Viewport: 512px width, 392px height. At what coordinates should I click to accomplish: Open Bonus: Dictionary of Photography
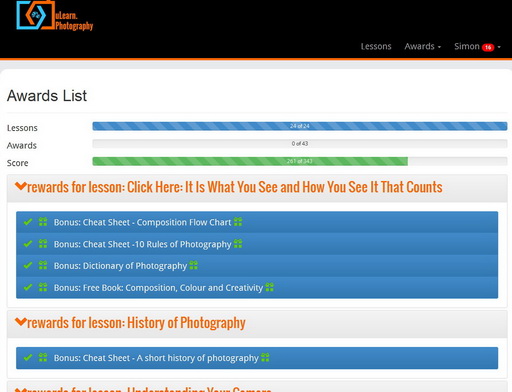click(120, 266)
